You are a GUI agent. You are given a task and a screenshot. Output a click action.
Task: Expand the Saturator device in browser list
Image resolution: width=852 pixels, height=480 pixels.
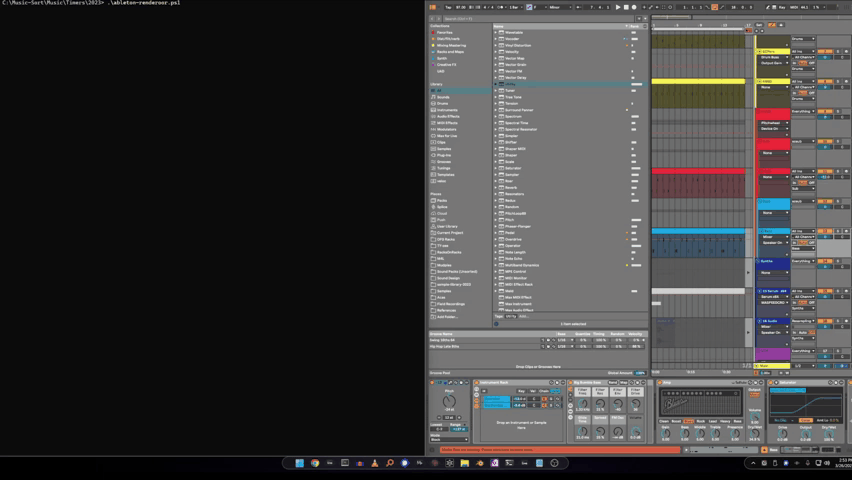click(x=497, y=168)
